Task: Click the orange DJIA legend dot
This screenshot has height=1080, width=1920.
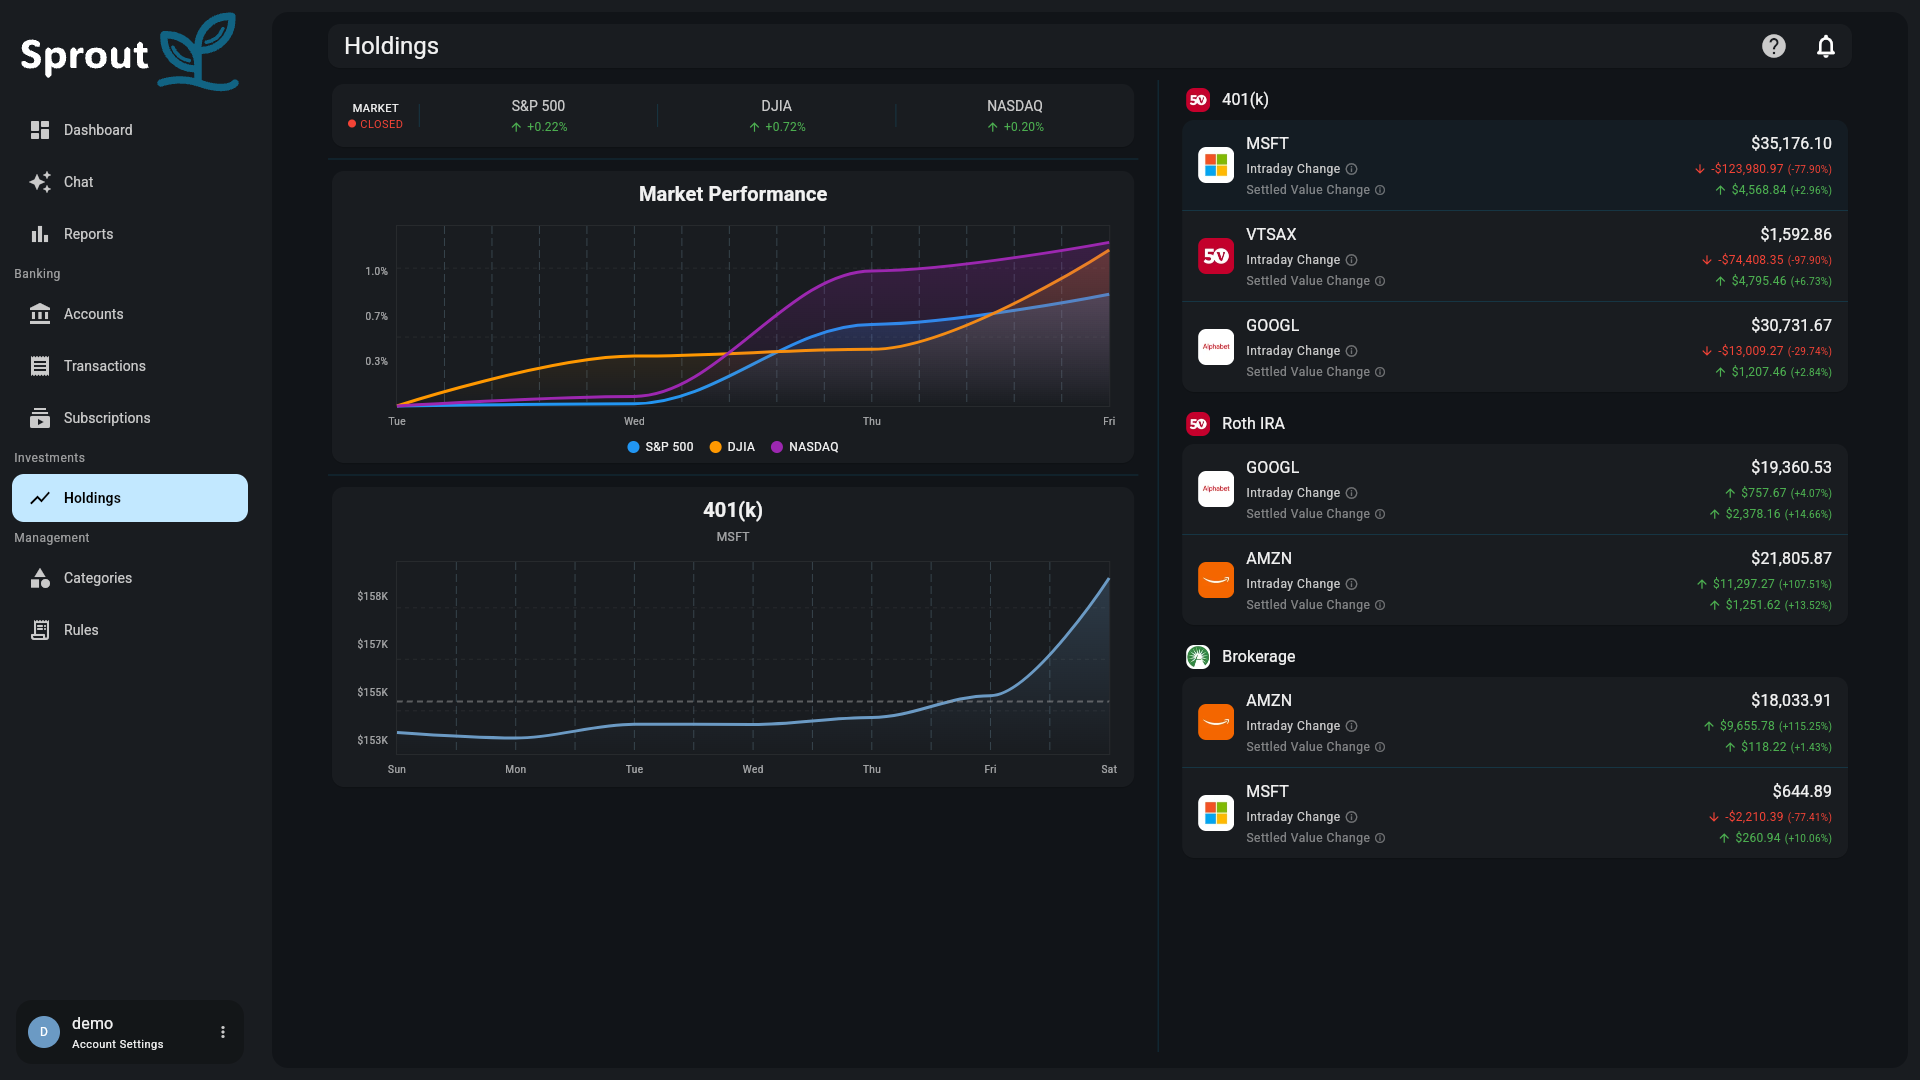Action: pos(715,447)
